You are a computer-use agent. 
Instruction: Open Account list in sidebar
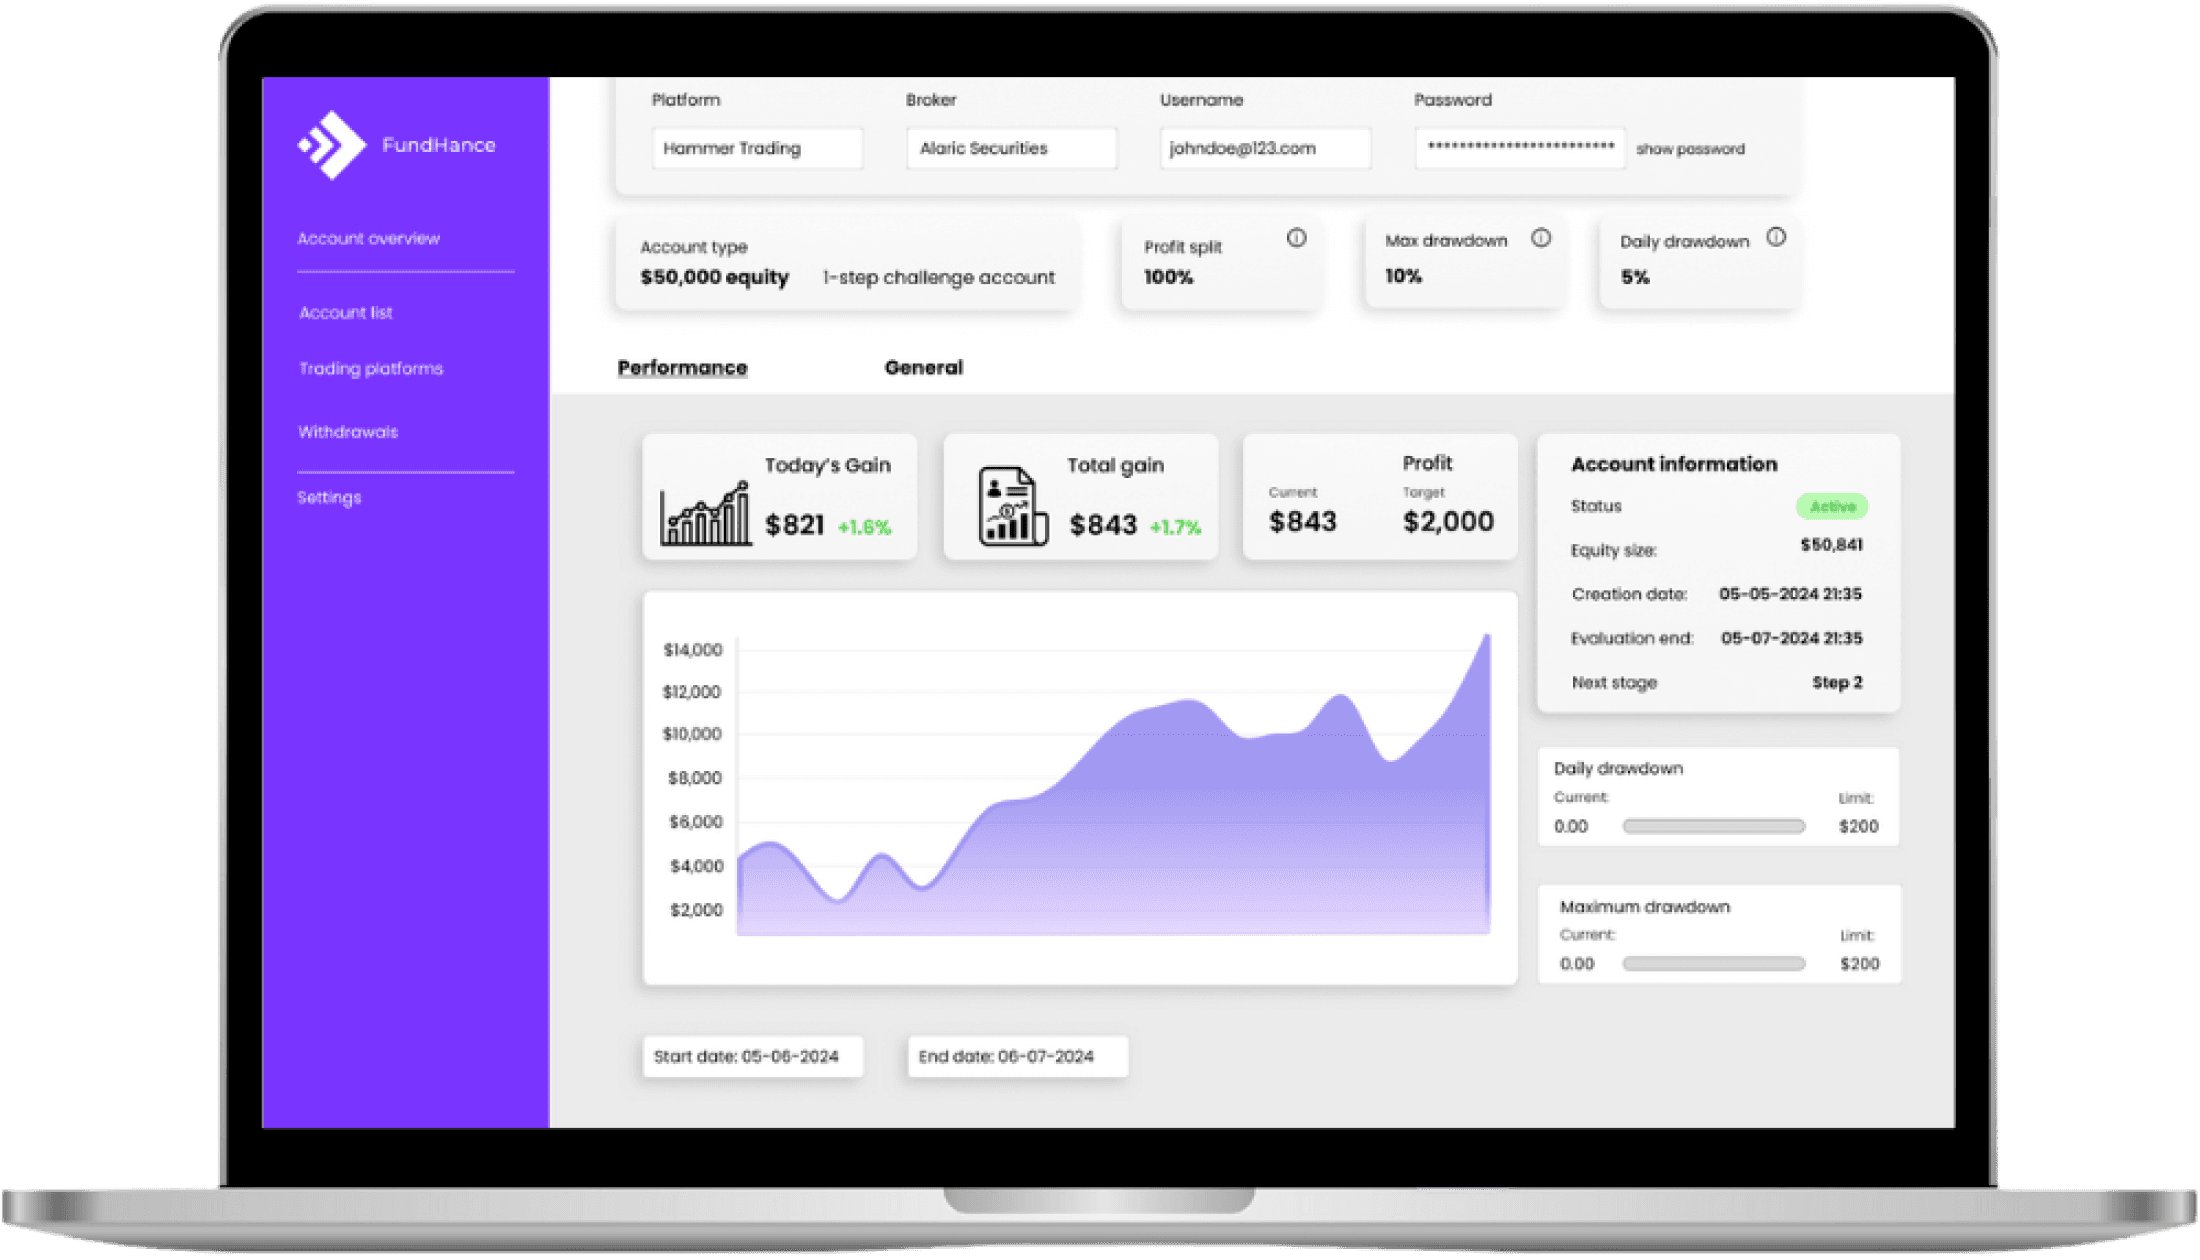tap(346, 313)
